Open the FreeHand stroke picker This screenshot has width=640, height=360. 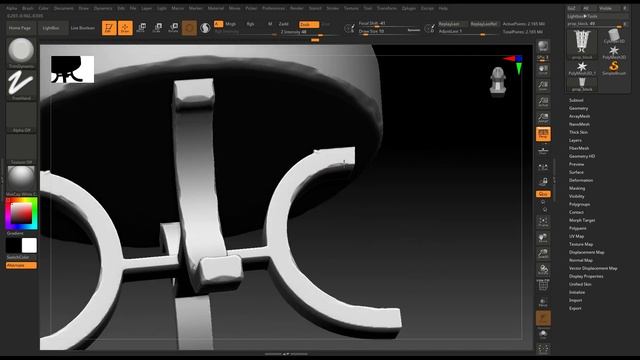tap(21, 85)
